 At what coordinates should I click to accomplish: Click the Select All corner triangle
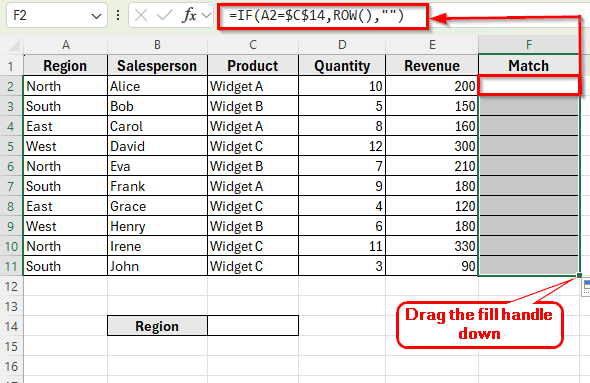pos(14,46)
